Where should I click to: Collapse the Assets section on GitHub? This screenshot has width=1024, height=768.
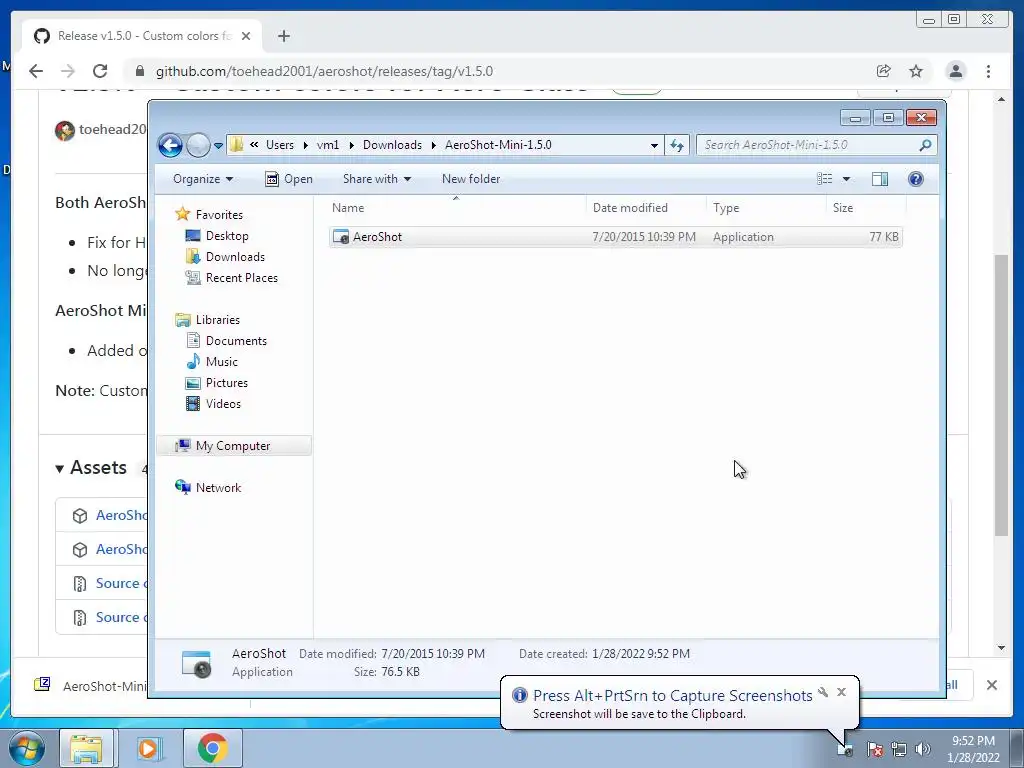(x=91, y=468)
